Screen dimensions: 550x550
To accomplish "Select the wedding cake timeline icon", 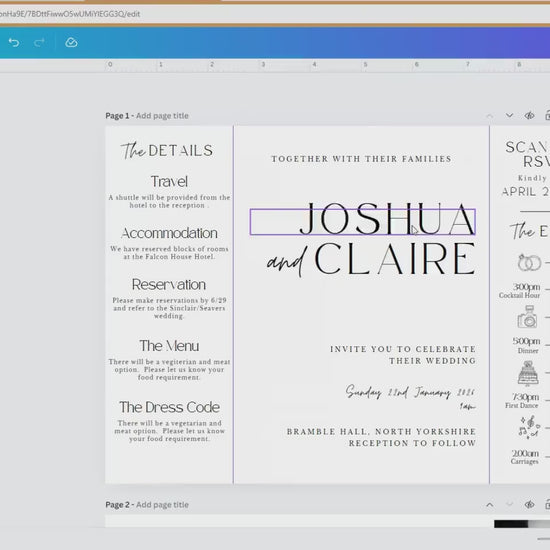I will [x=528, y=373].
